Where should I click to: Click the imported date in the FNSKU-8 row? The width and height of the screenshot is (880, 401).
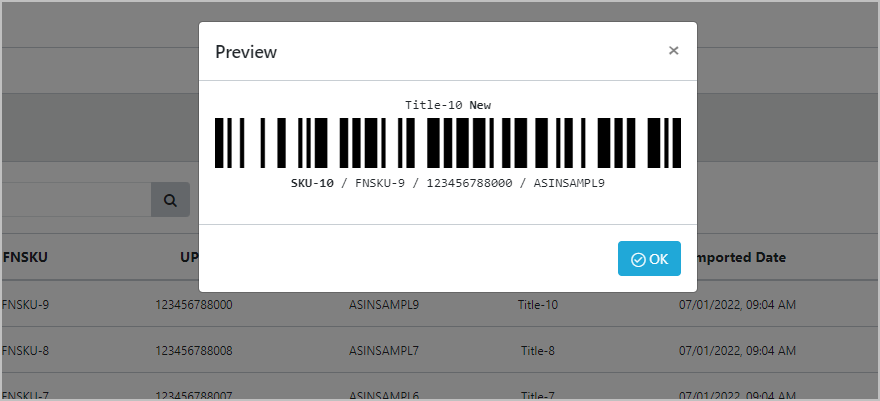pos(737,351)
